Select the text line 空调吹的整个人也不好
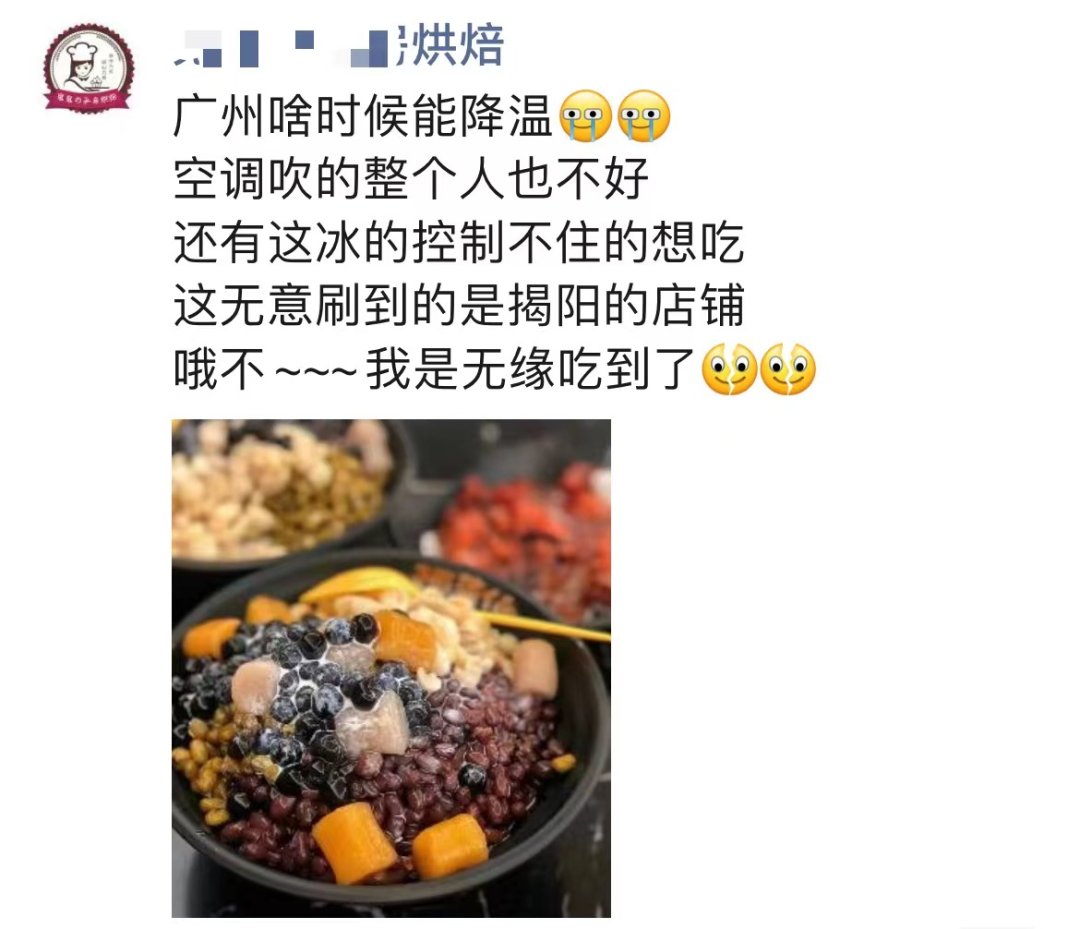1080x929 pixels. tap(411, 179)
